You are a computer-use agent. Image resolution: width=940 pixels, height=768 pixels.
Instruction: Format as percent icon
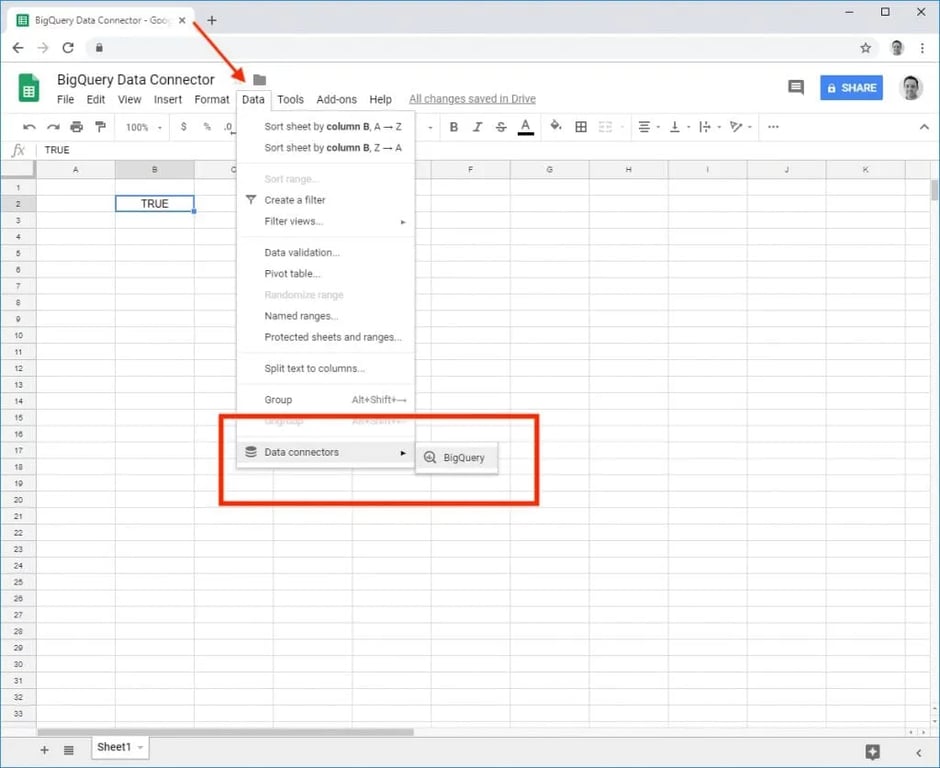point(207,127)
